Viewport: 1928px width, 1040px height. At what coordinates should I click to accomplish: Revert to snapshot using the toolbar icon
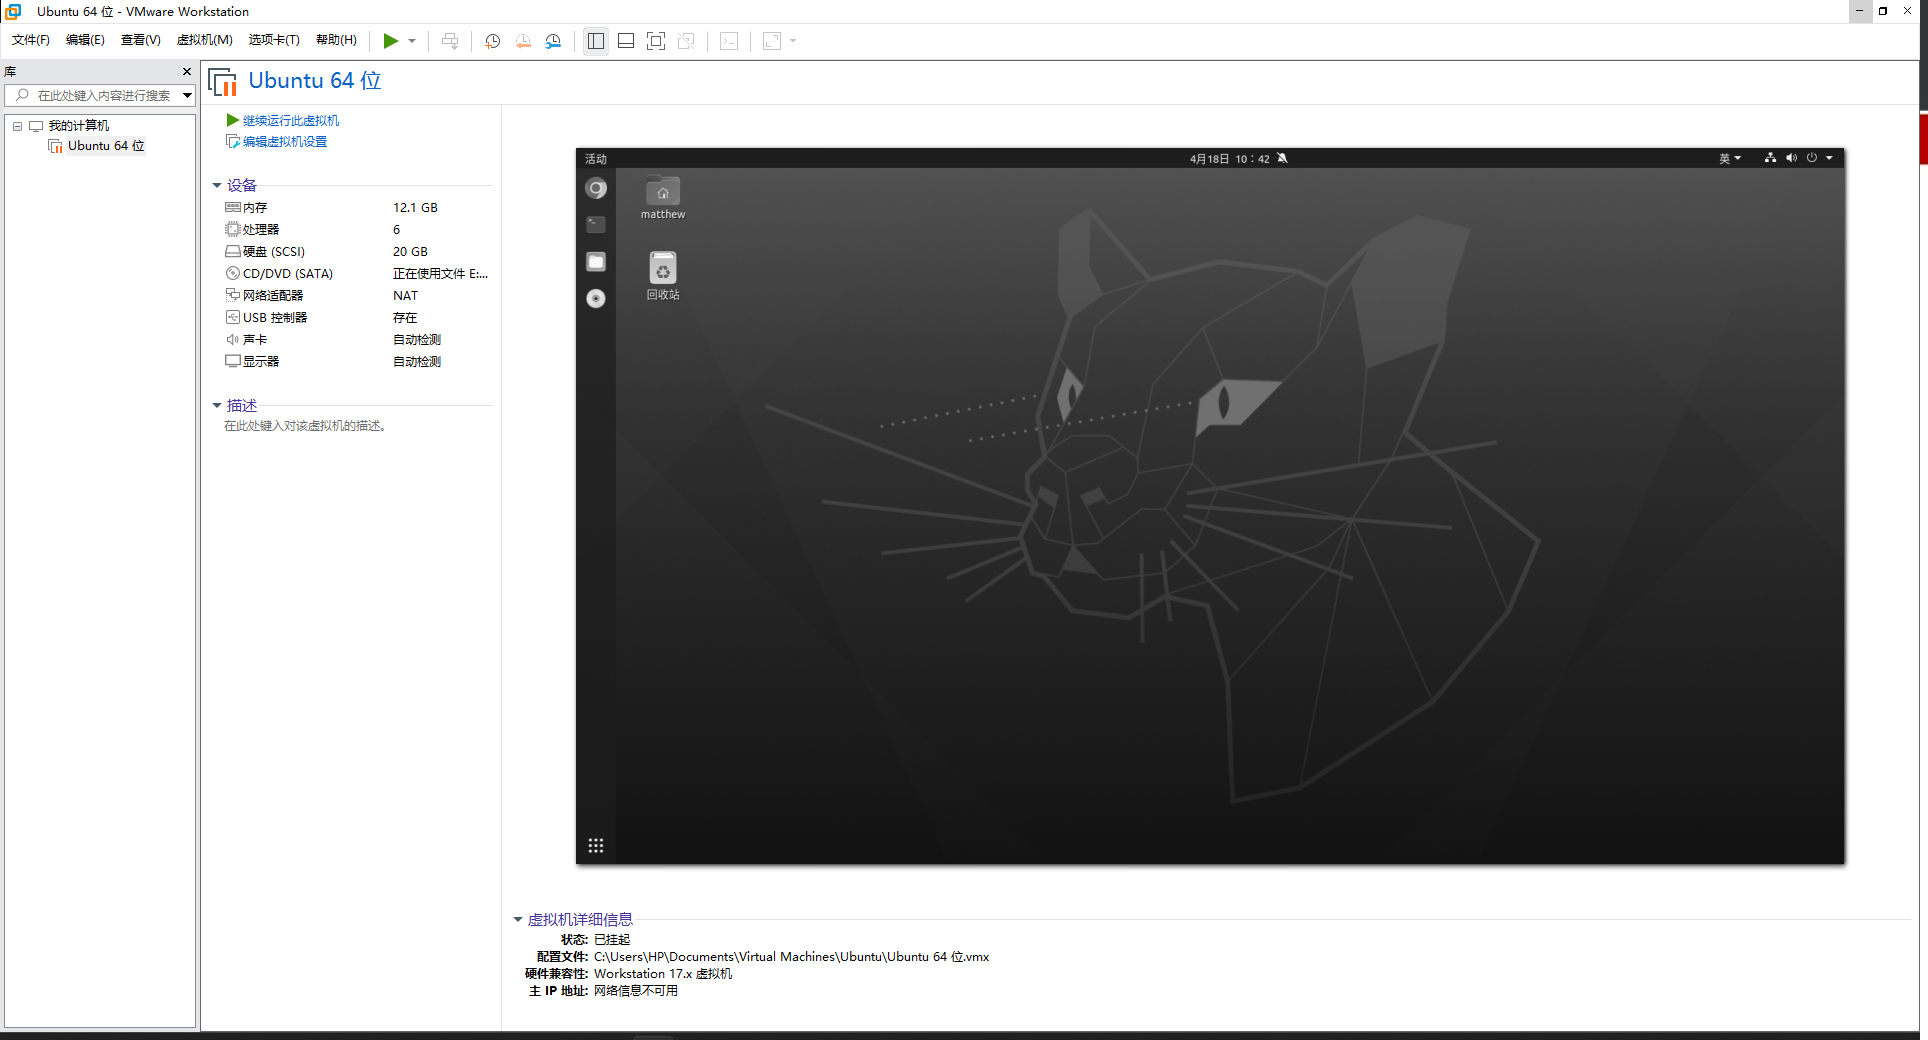pyautogui.click(x=523, y=41)
